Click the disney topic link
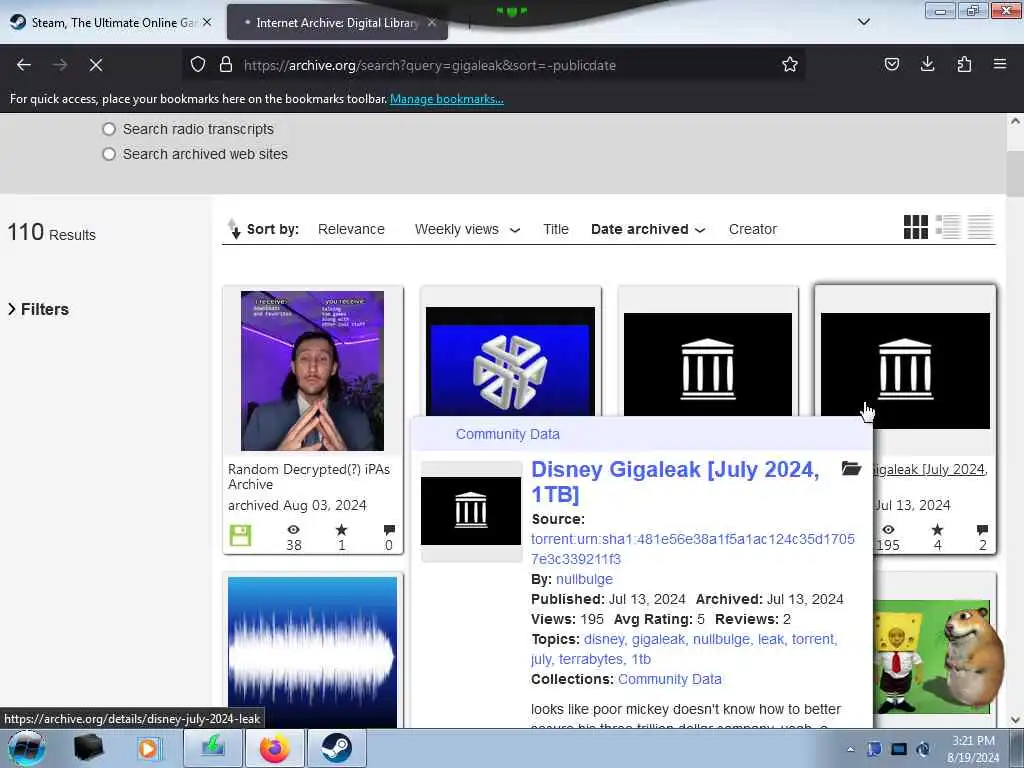Screen dimensions: 1024x768 tap(604, 639)
